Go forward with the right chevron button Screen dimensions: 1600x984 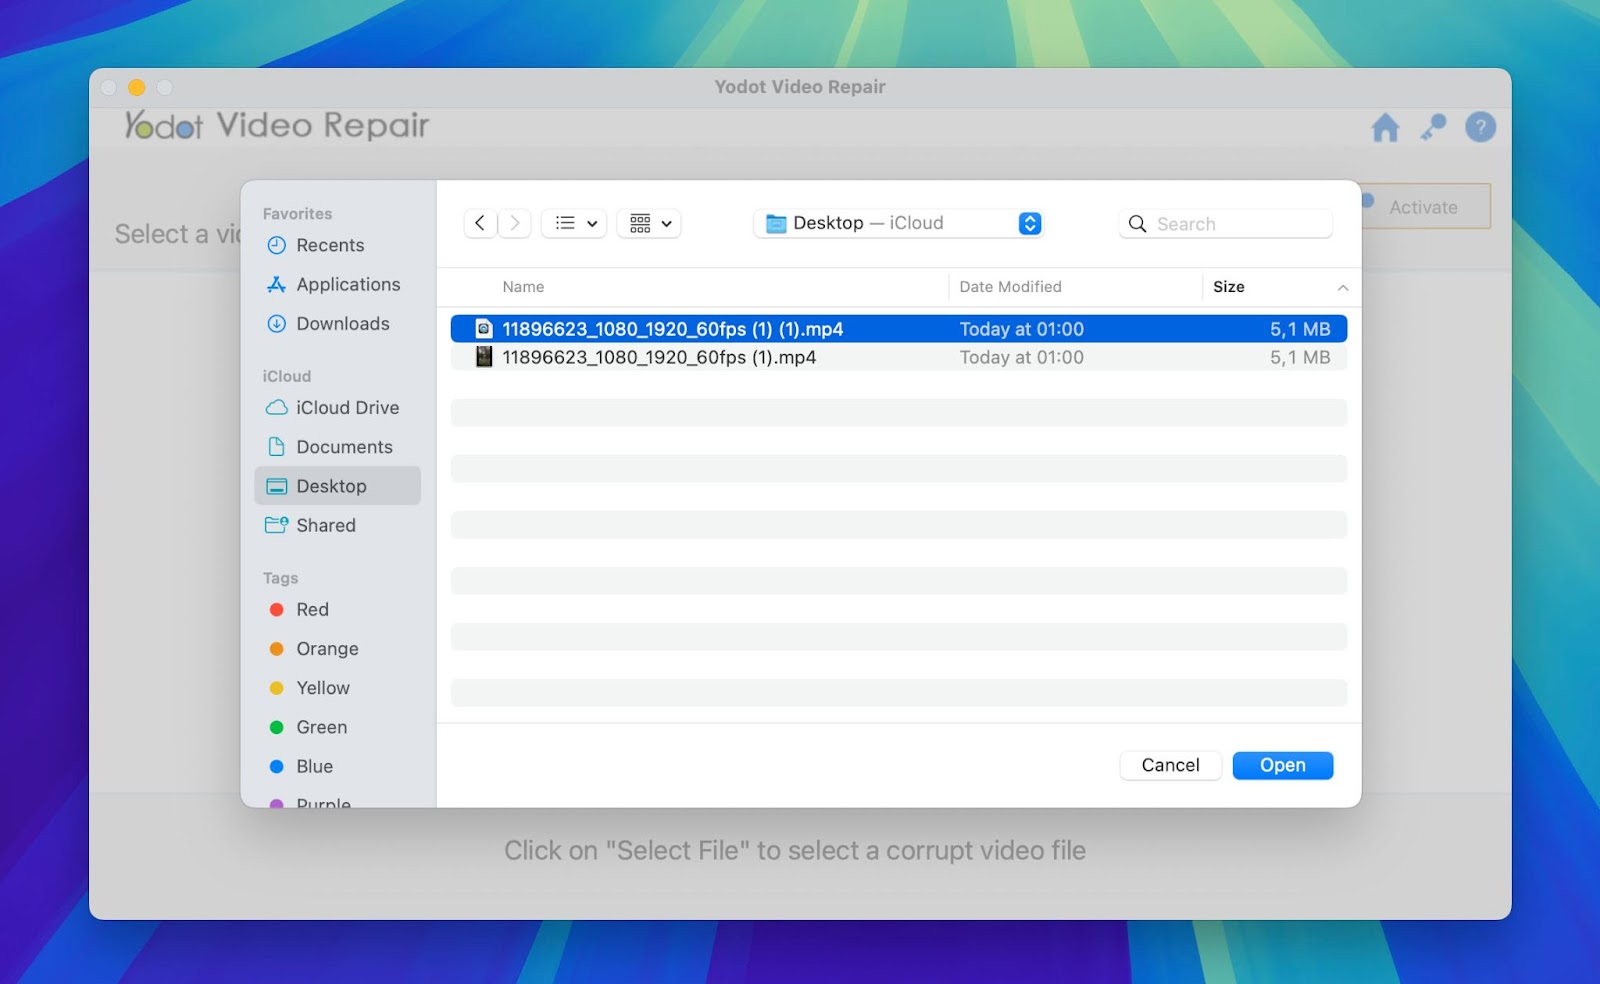[515, 223]
